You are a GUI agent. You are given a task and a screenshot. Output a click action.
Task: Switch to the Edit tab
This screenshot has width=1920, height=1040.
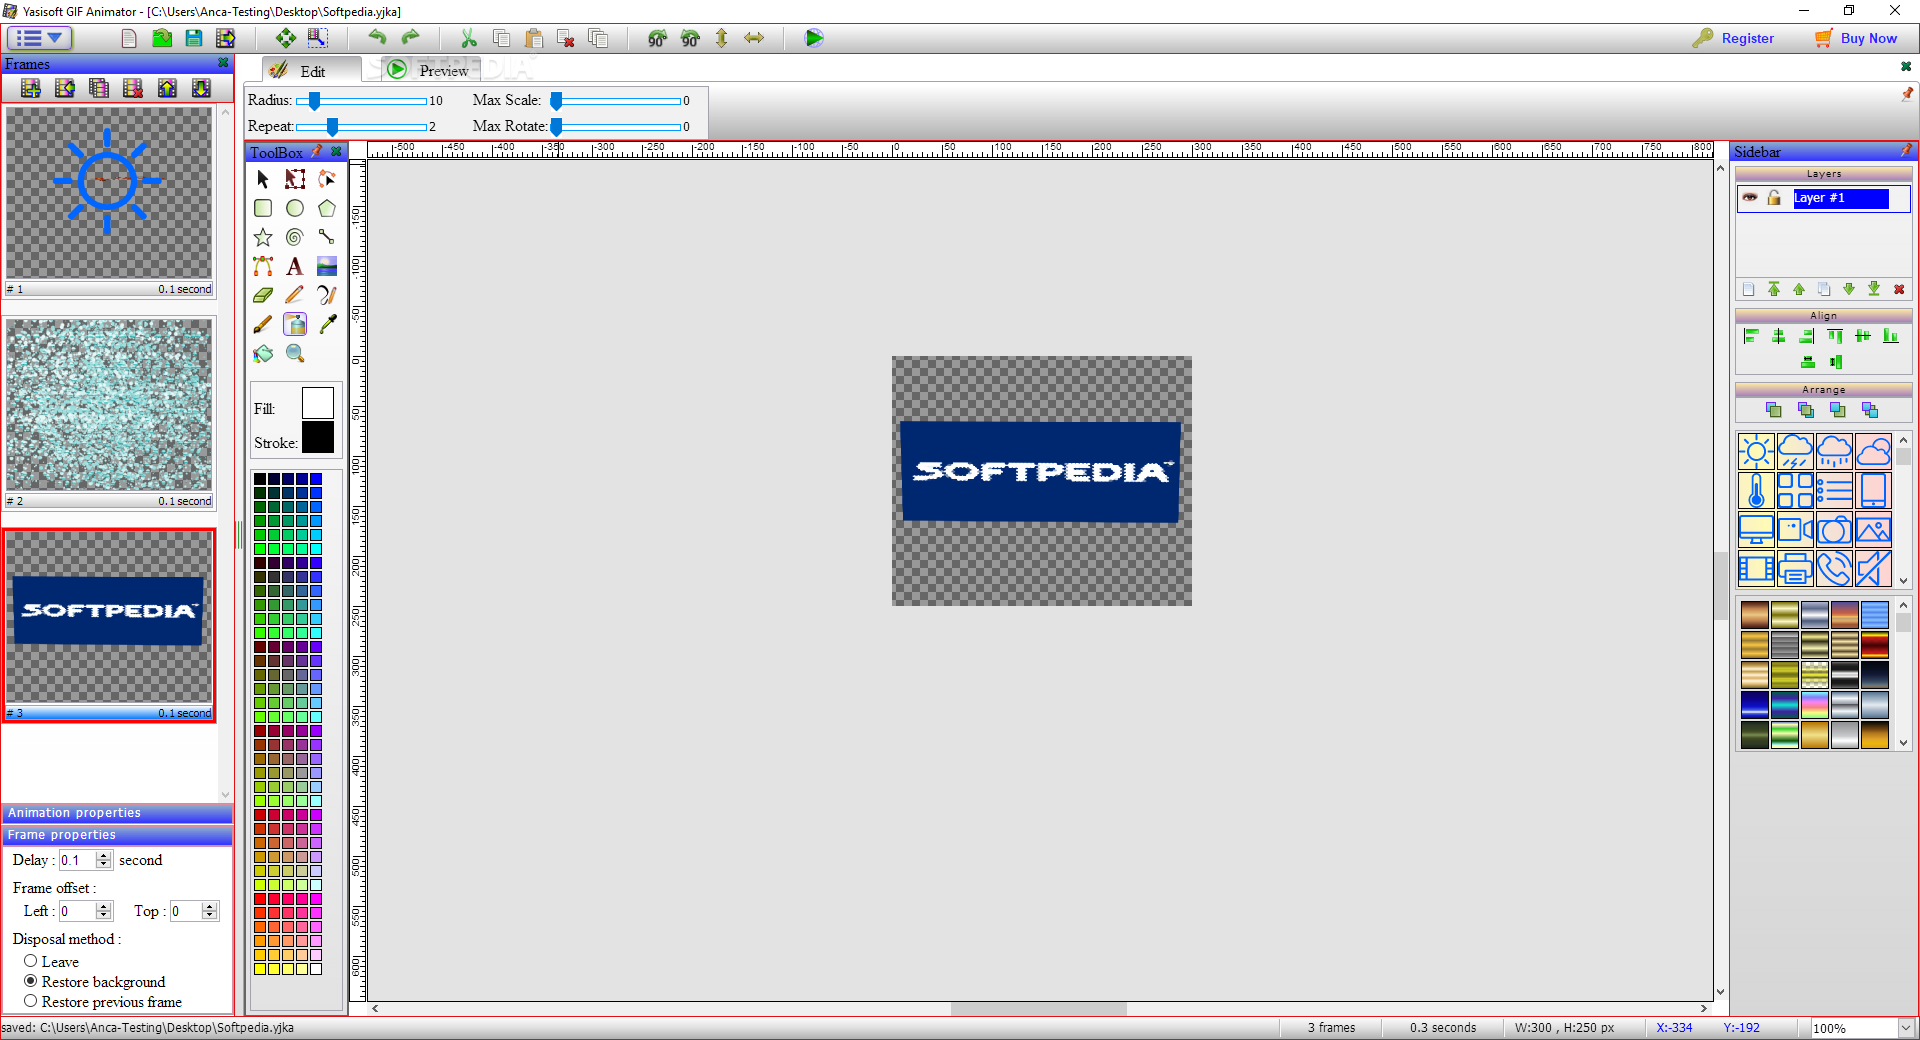[312, 70]
